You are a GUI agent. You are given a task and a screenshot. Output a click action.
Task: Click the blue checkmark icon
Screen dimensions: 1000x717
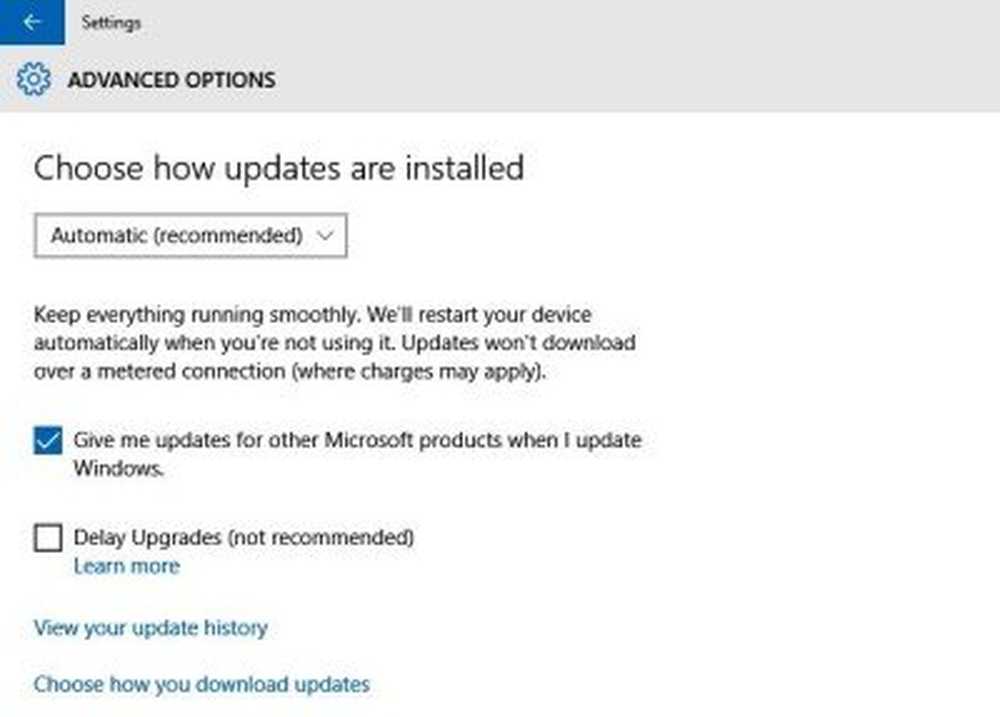[48, 440]
